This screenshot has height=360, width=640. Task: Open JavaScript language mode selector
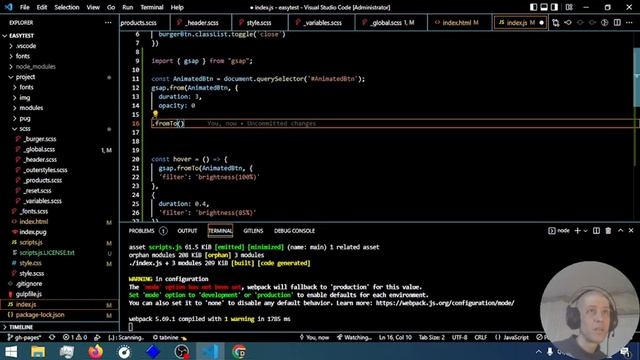[x=512, y=338]
